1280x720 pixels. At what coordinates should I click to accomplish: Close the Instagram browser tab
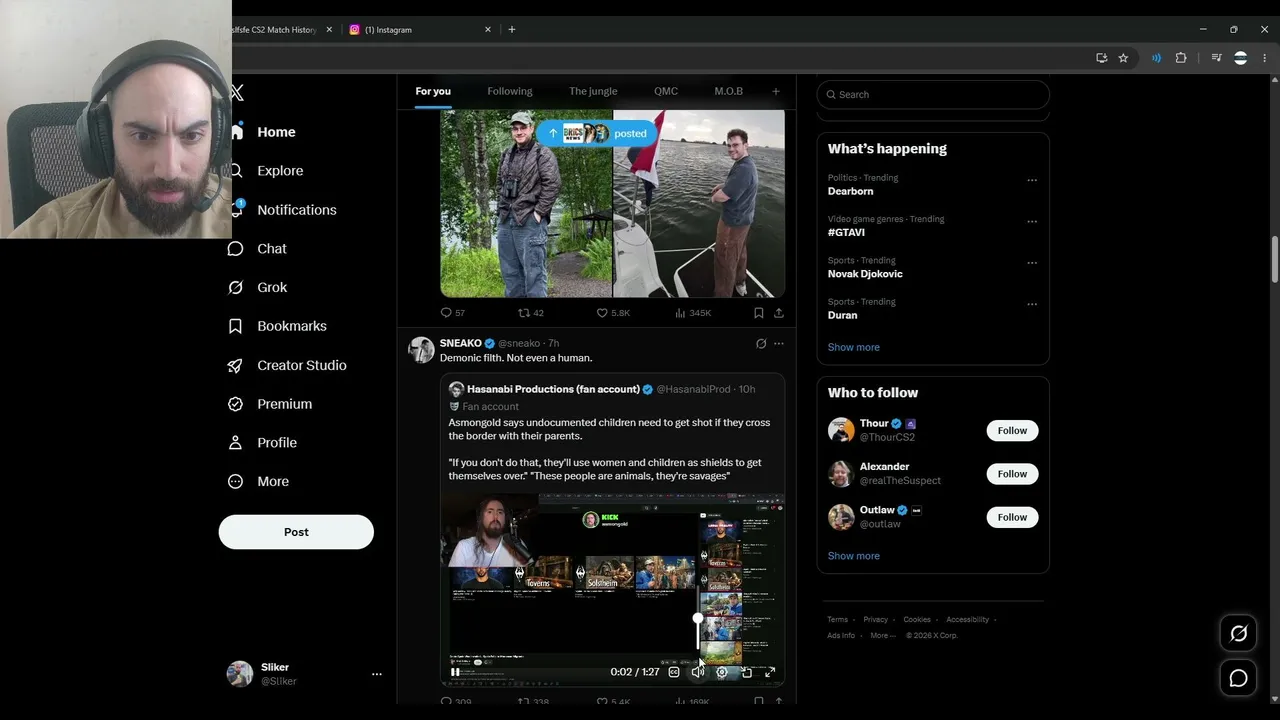tap(488, 30)
